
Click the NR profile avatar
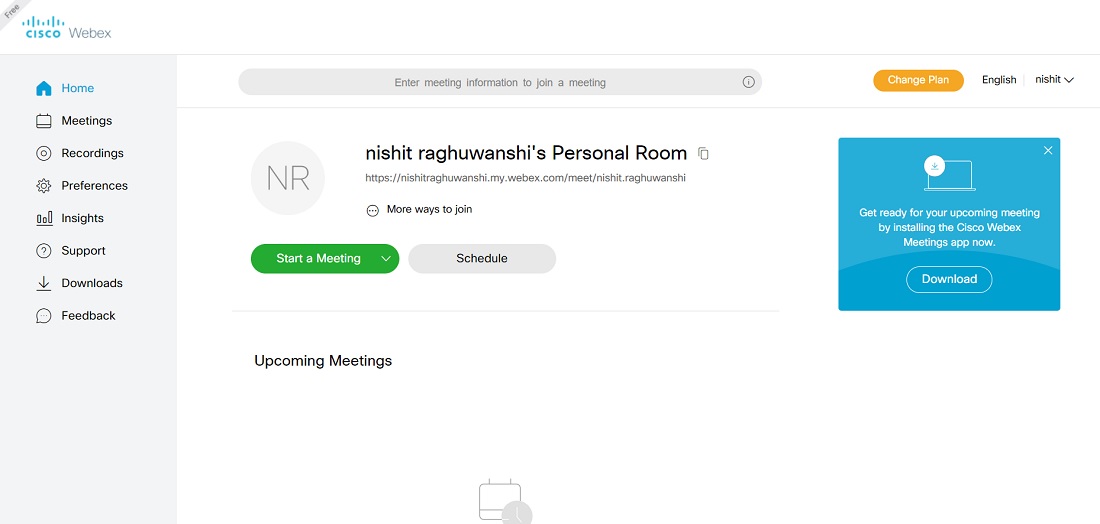[288, 178]
